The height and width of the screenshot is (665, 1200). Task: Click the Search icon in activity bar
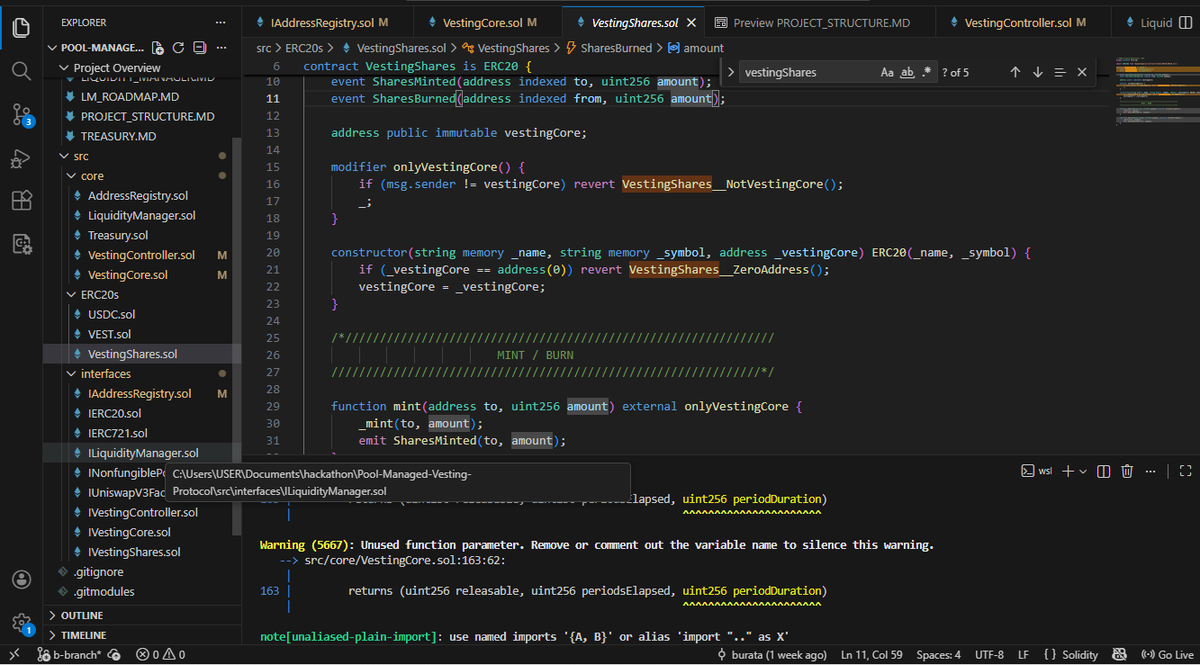[21, 71]
